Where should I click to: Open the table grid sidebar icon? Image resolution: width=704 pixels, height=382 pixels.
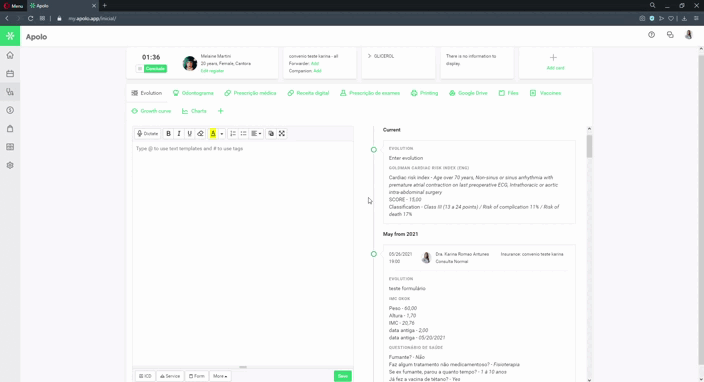point(10,147)
